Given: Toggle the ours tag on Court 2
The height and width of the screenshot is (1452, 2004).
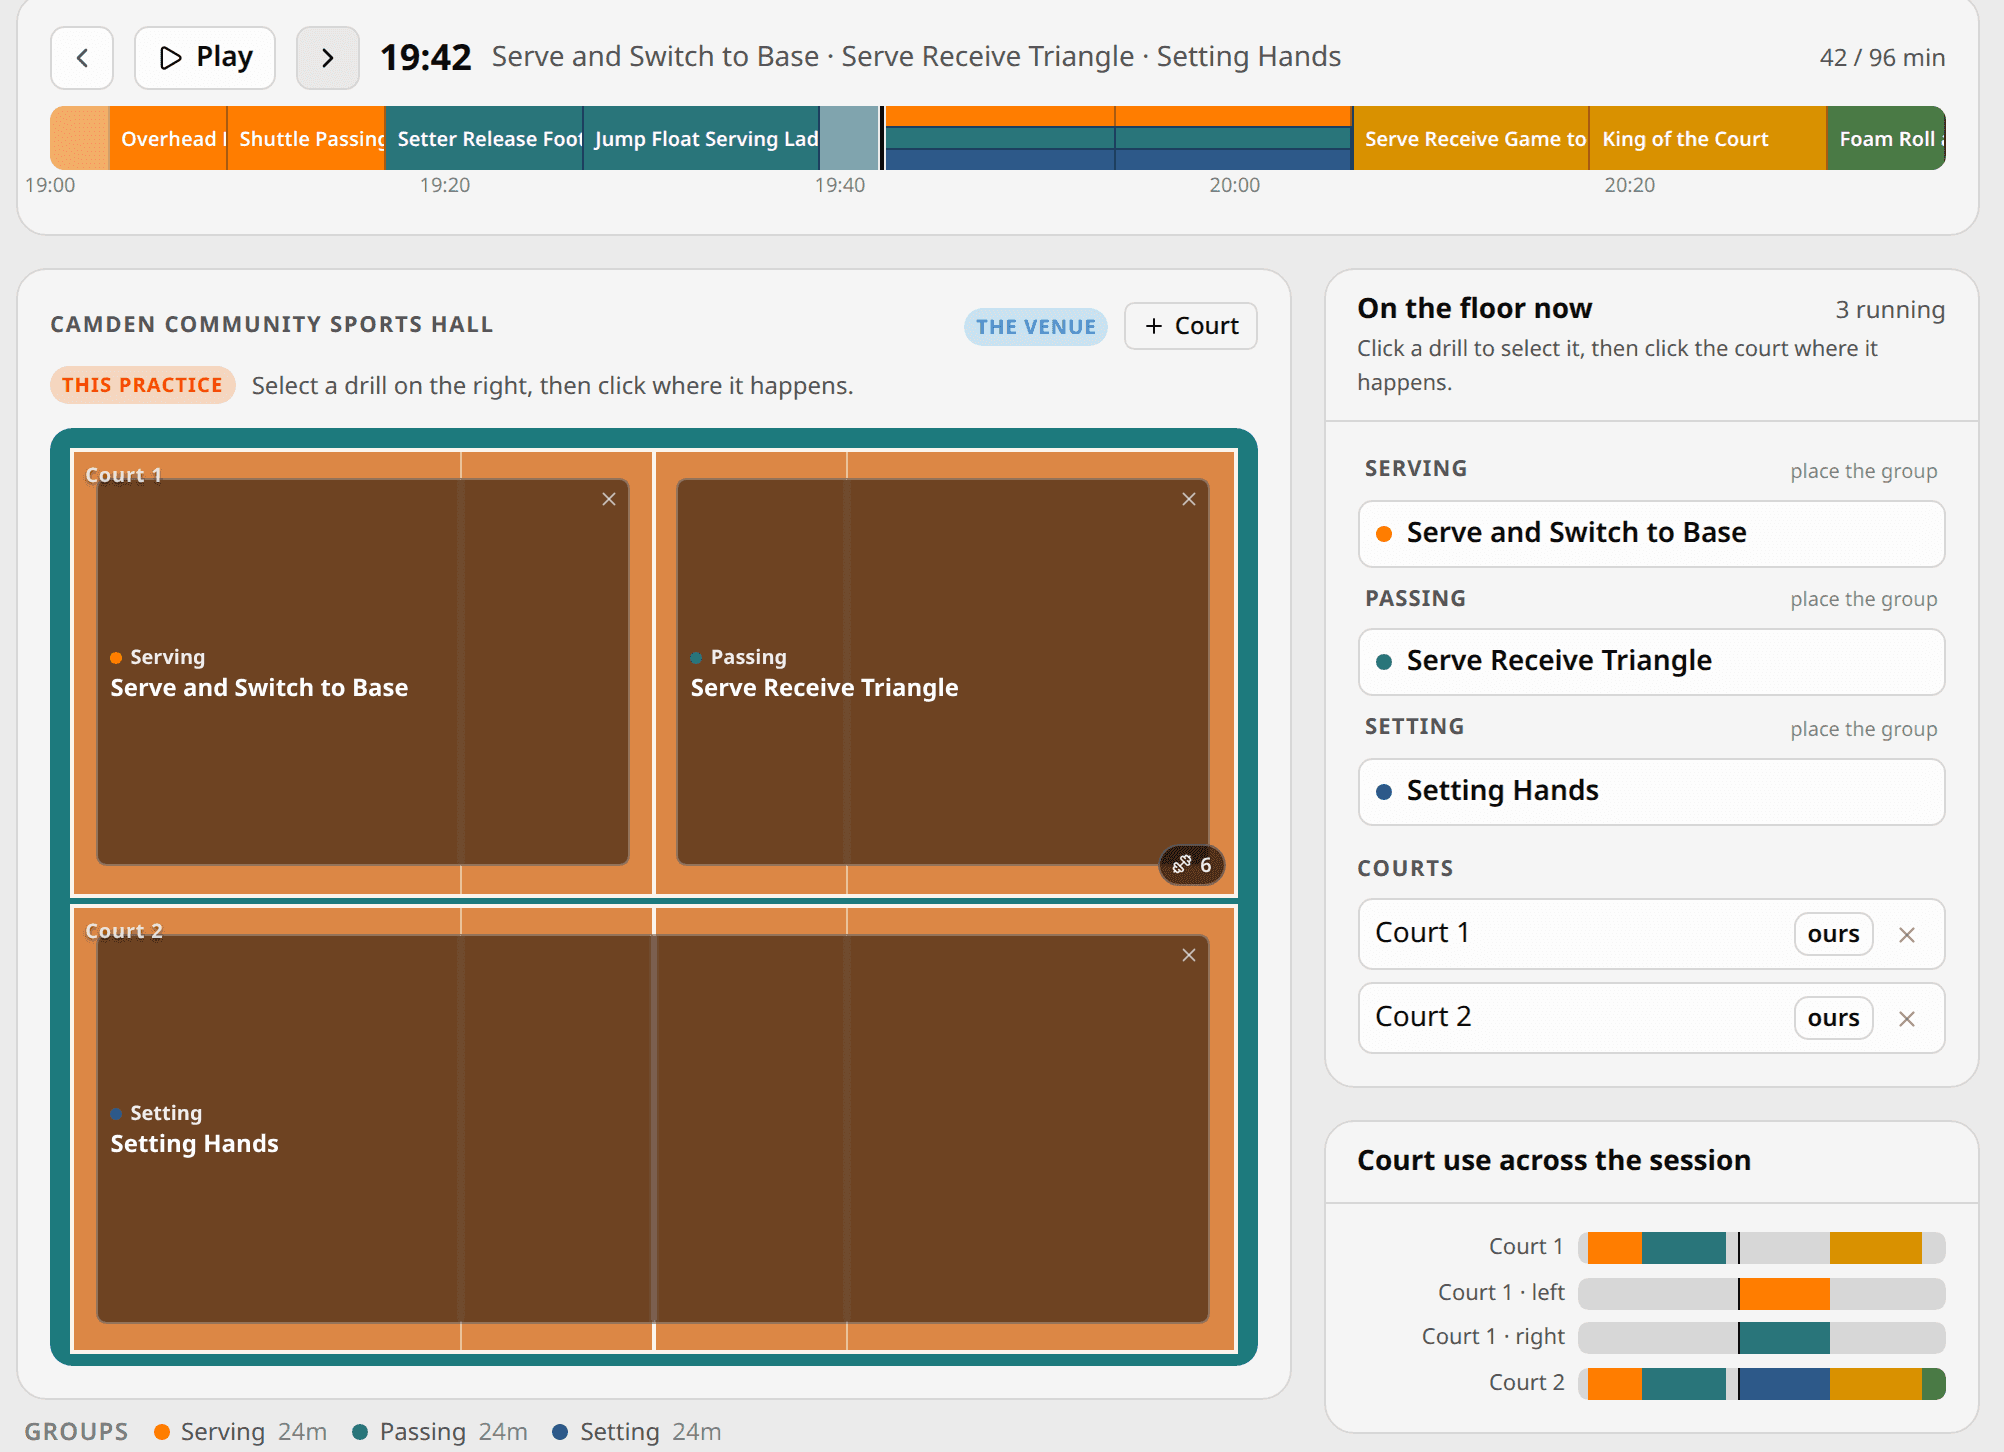Looking at the screenshot, I should [x=1833, y=1018].
